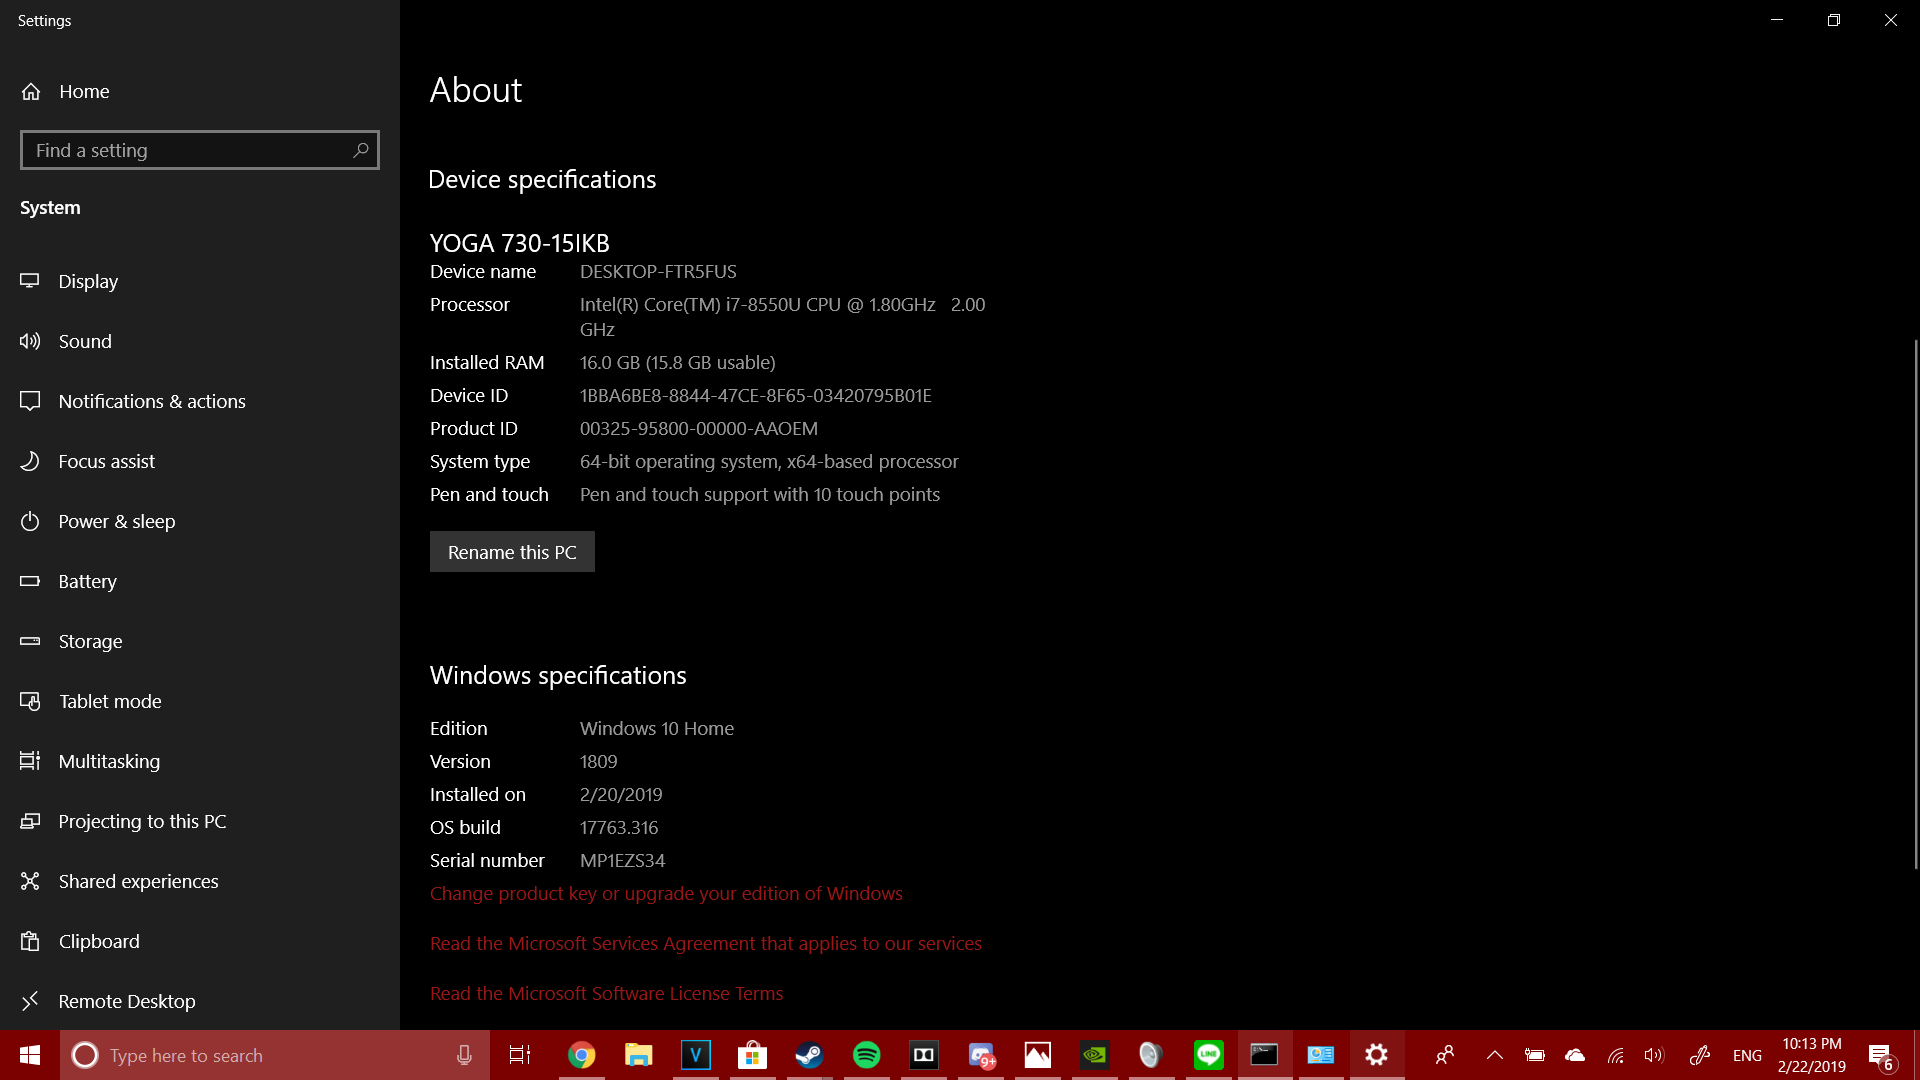
Task: Show hidden system tray icons
Action: coord(1495,1055)
